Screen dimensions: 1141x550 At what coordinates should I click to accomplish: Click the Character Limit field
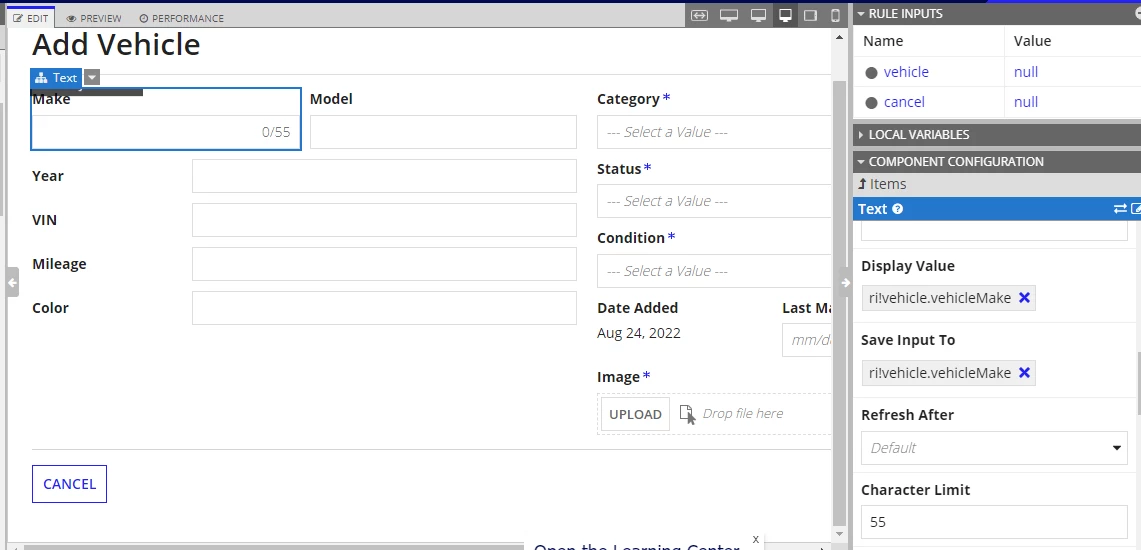pos(994,522)
